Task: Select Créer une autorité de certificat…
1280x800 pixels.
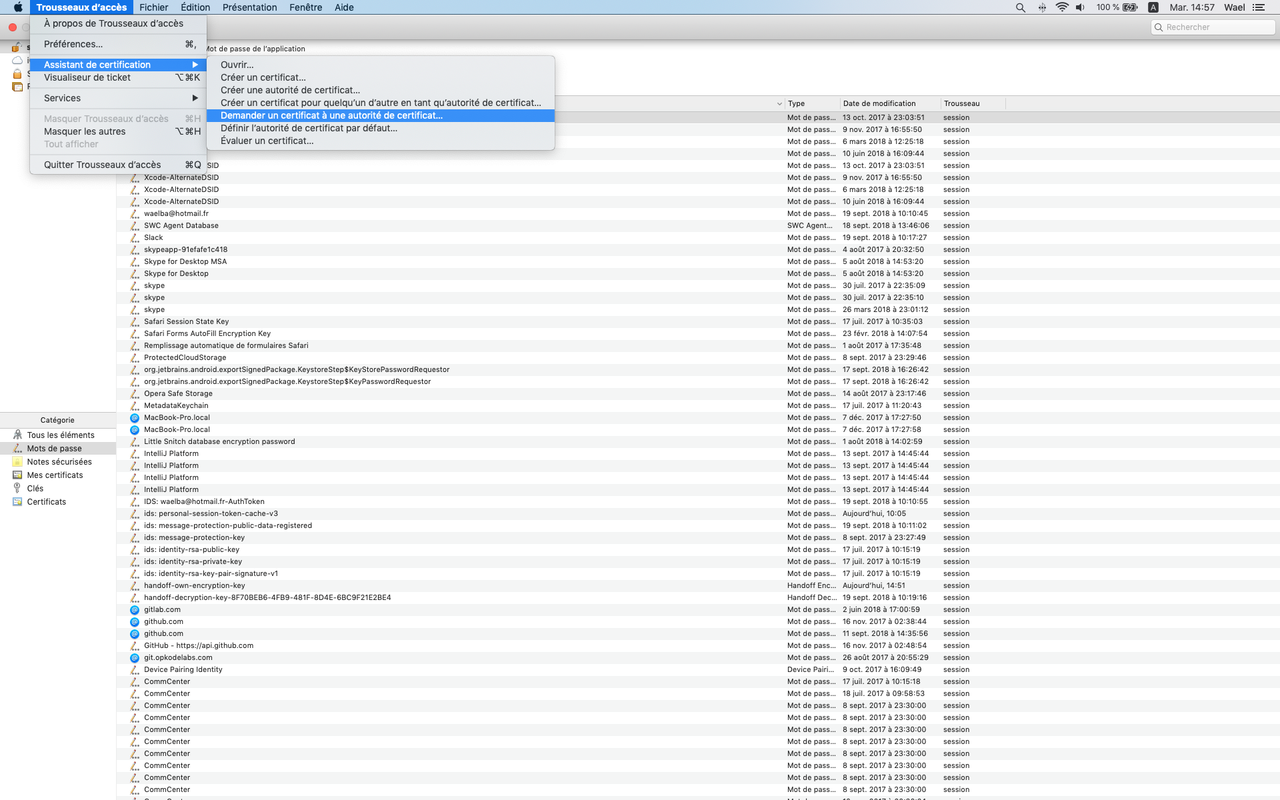Action: coord(380,90)
